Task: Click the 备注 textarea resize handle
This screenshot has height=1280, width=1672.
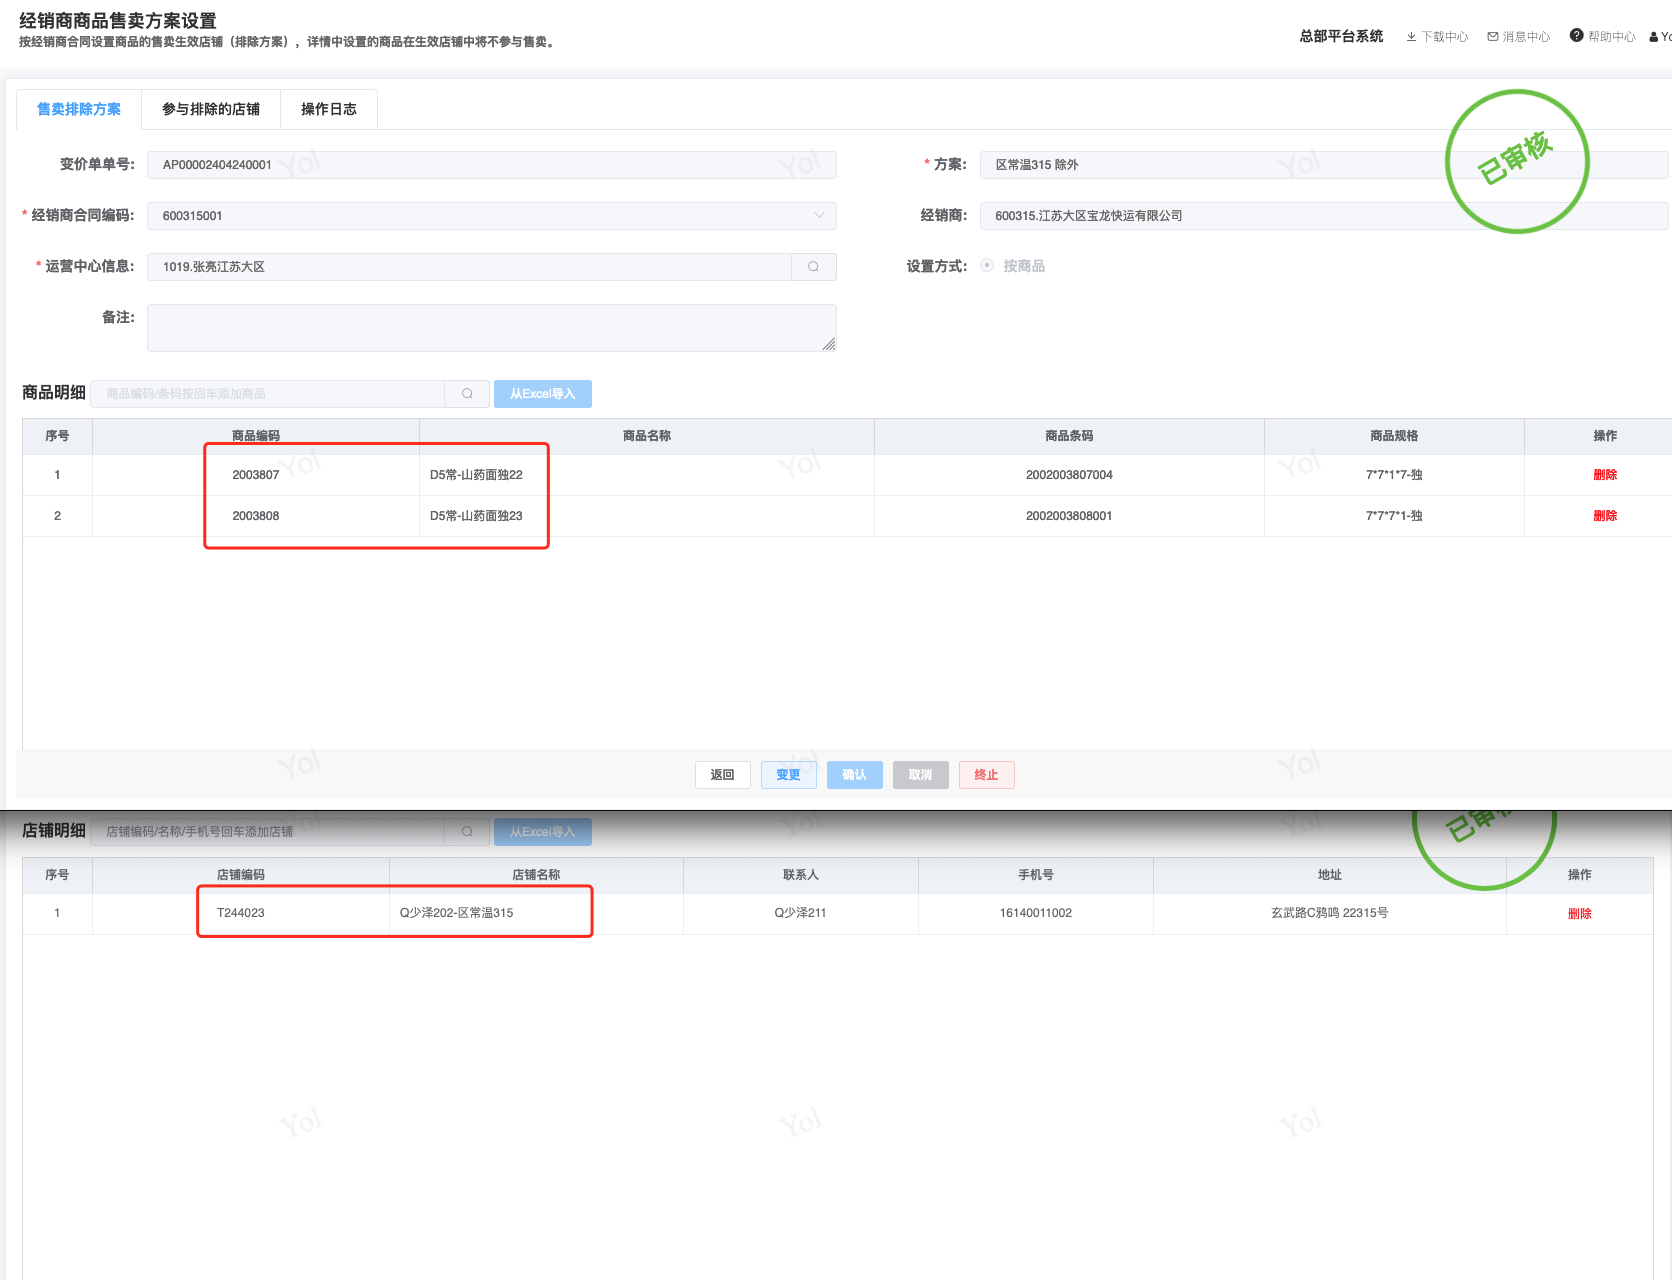Action: pyautogui.click(x=829, y=344)
